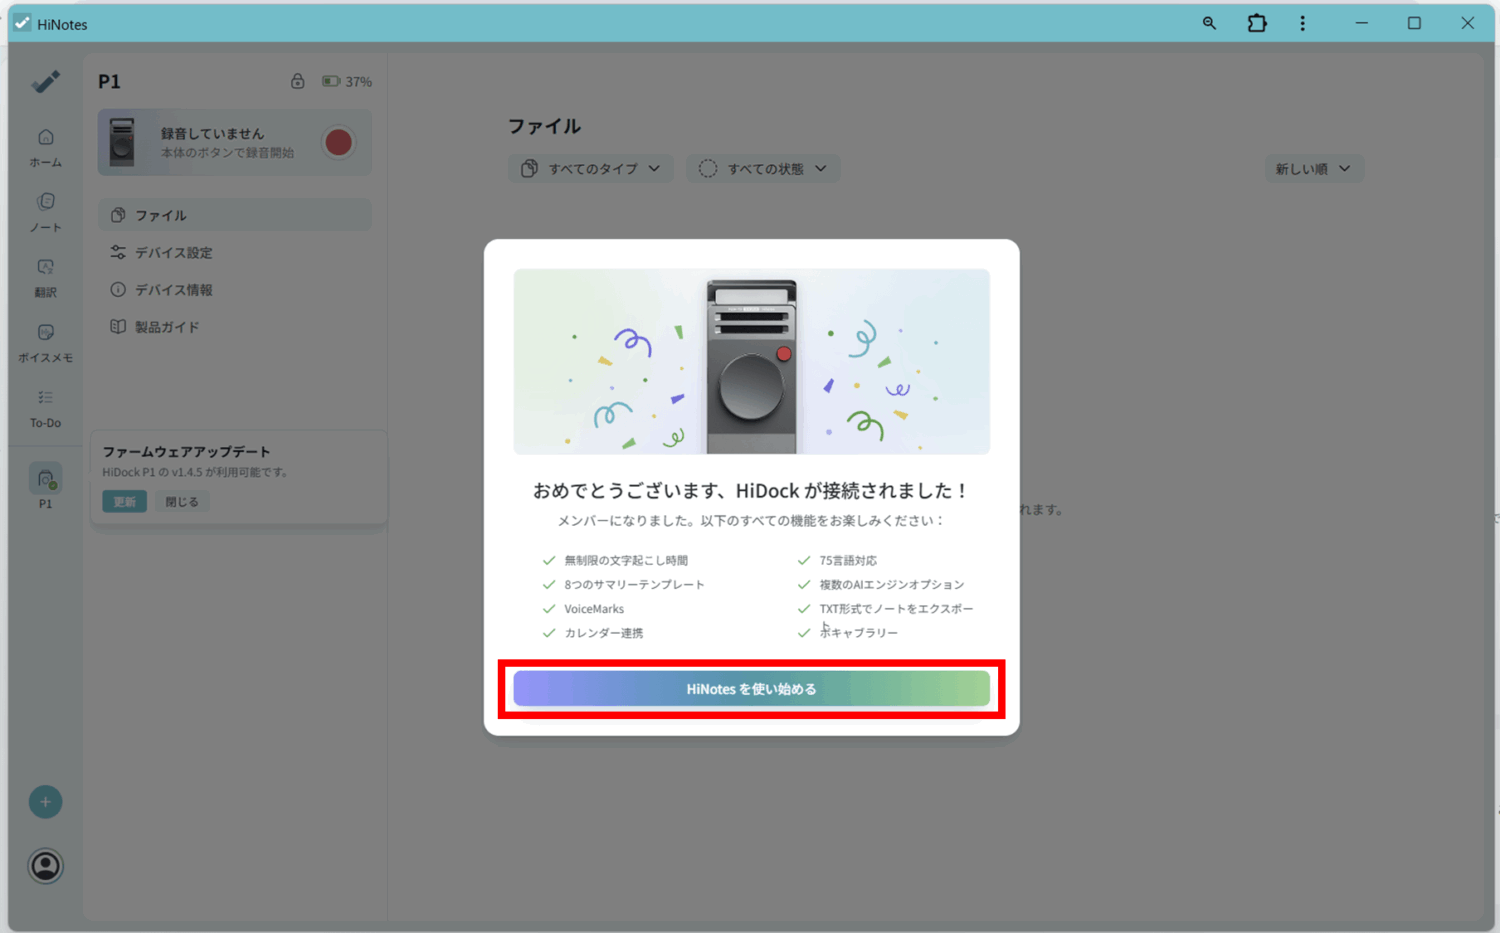
Task: Open the three-dot more menu
Action: 1302,23
